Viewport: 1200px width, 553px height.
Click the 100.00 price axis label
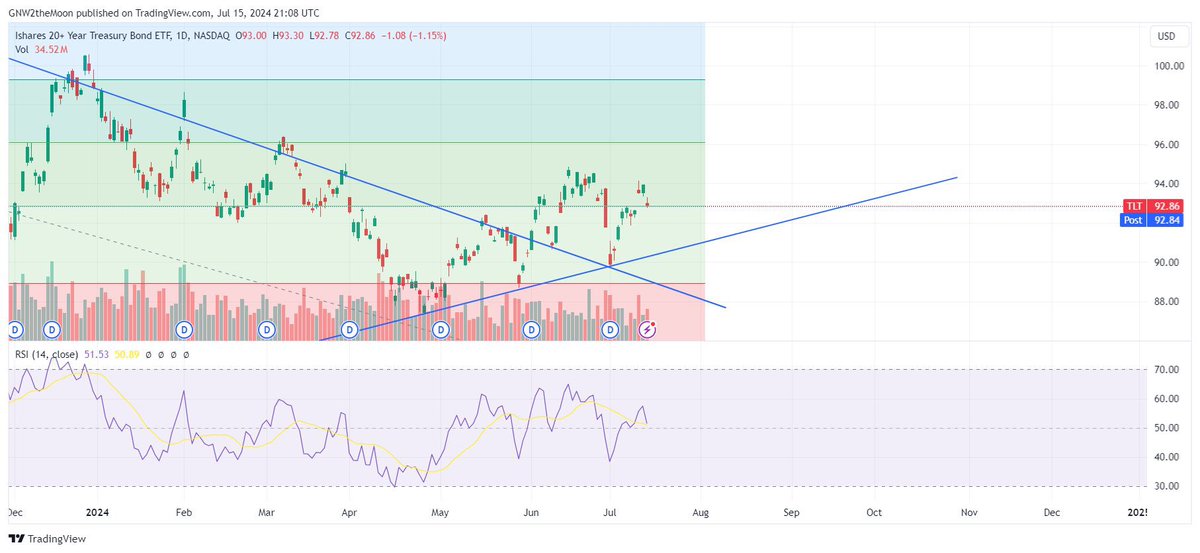[x=1170, y=67]
